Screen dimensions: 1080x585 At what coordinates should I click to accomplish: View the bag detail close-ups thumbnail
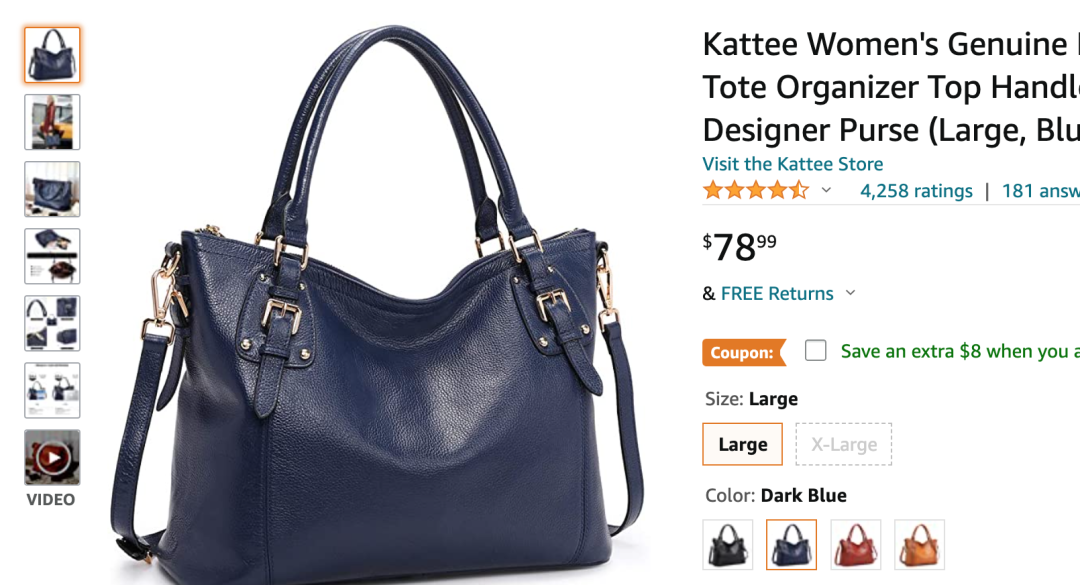coord(52,323)
